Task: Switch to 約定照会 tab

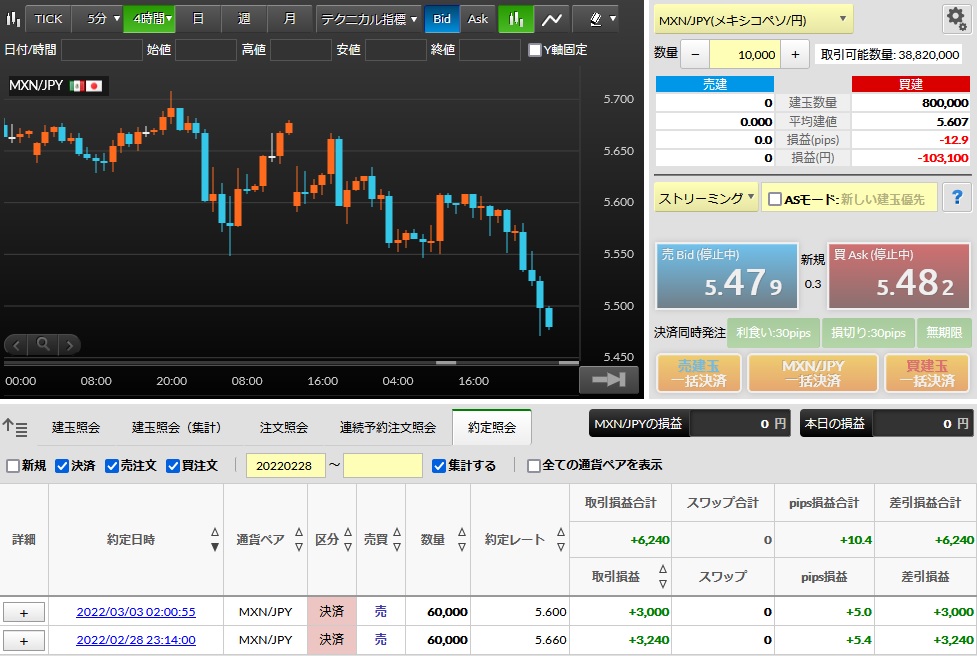Action: tap(492, 427)
